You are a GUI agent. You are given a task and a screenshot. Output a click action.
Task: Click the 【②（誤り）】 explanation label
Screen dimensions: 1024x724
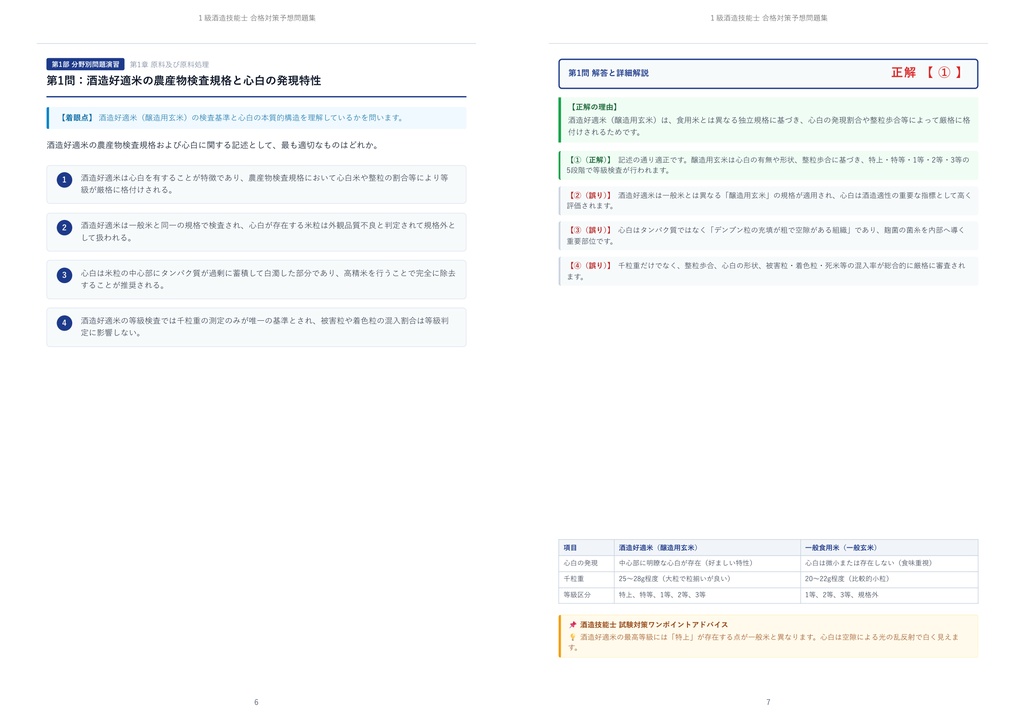590,195
